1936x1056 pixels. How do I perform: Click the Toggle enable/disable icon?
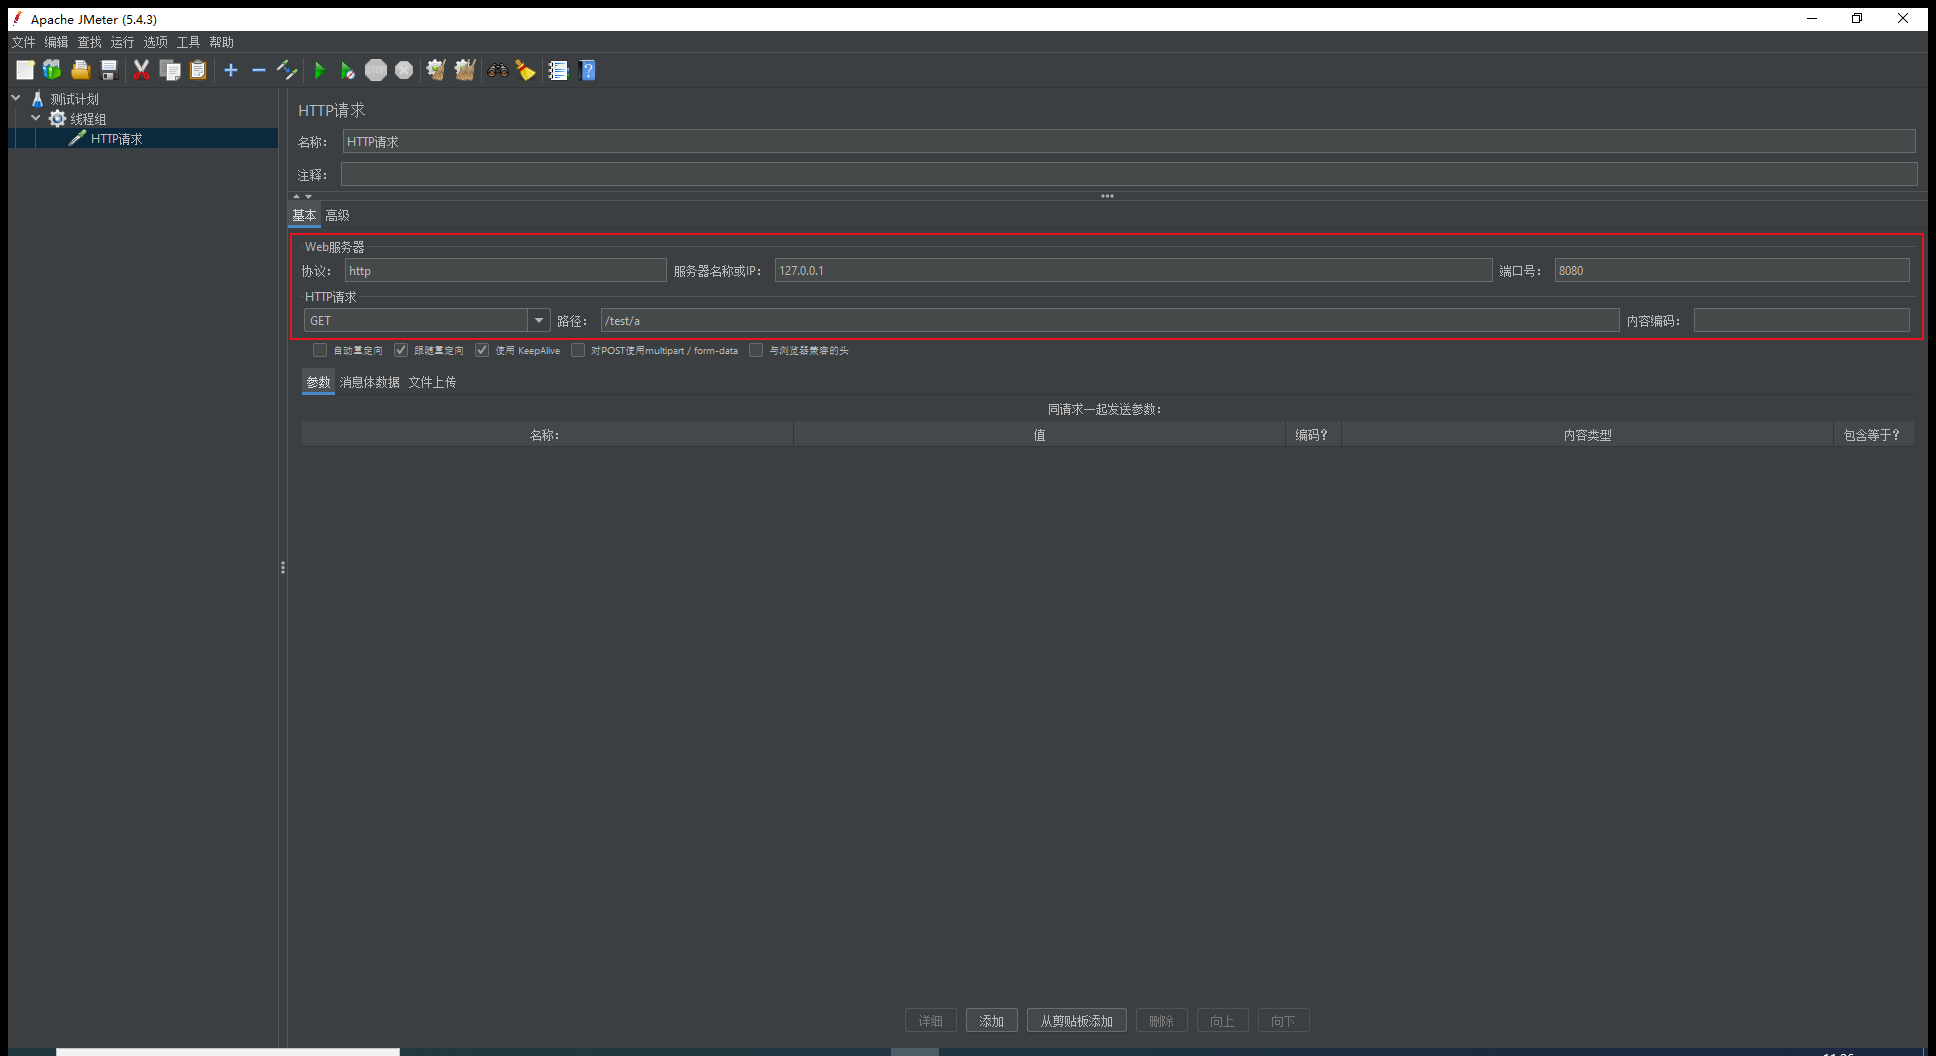(x=287, y=70)
